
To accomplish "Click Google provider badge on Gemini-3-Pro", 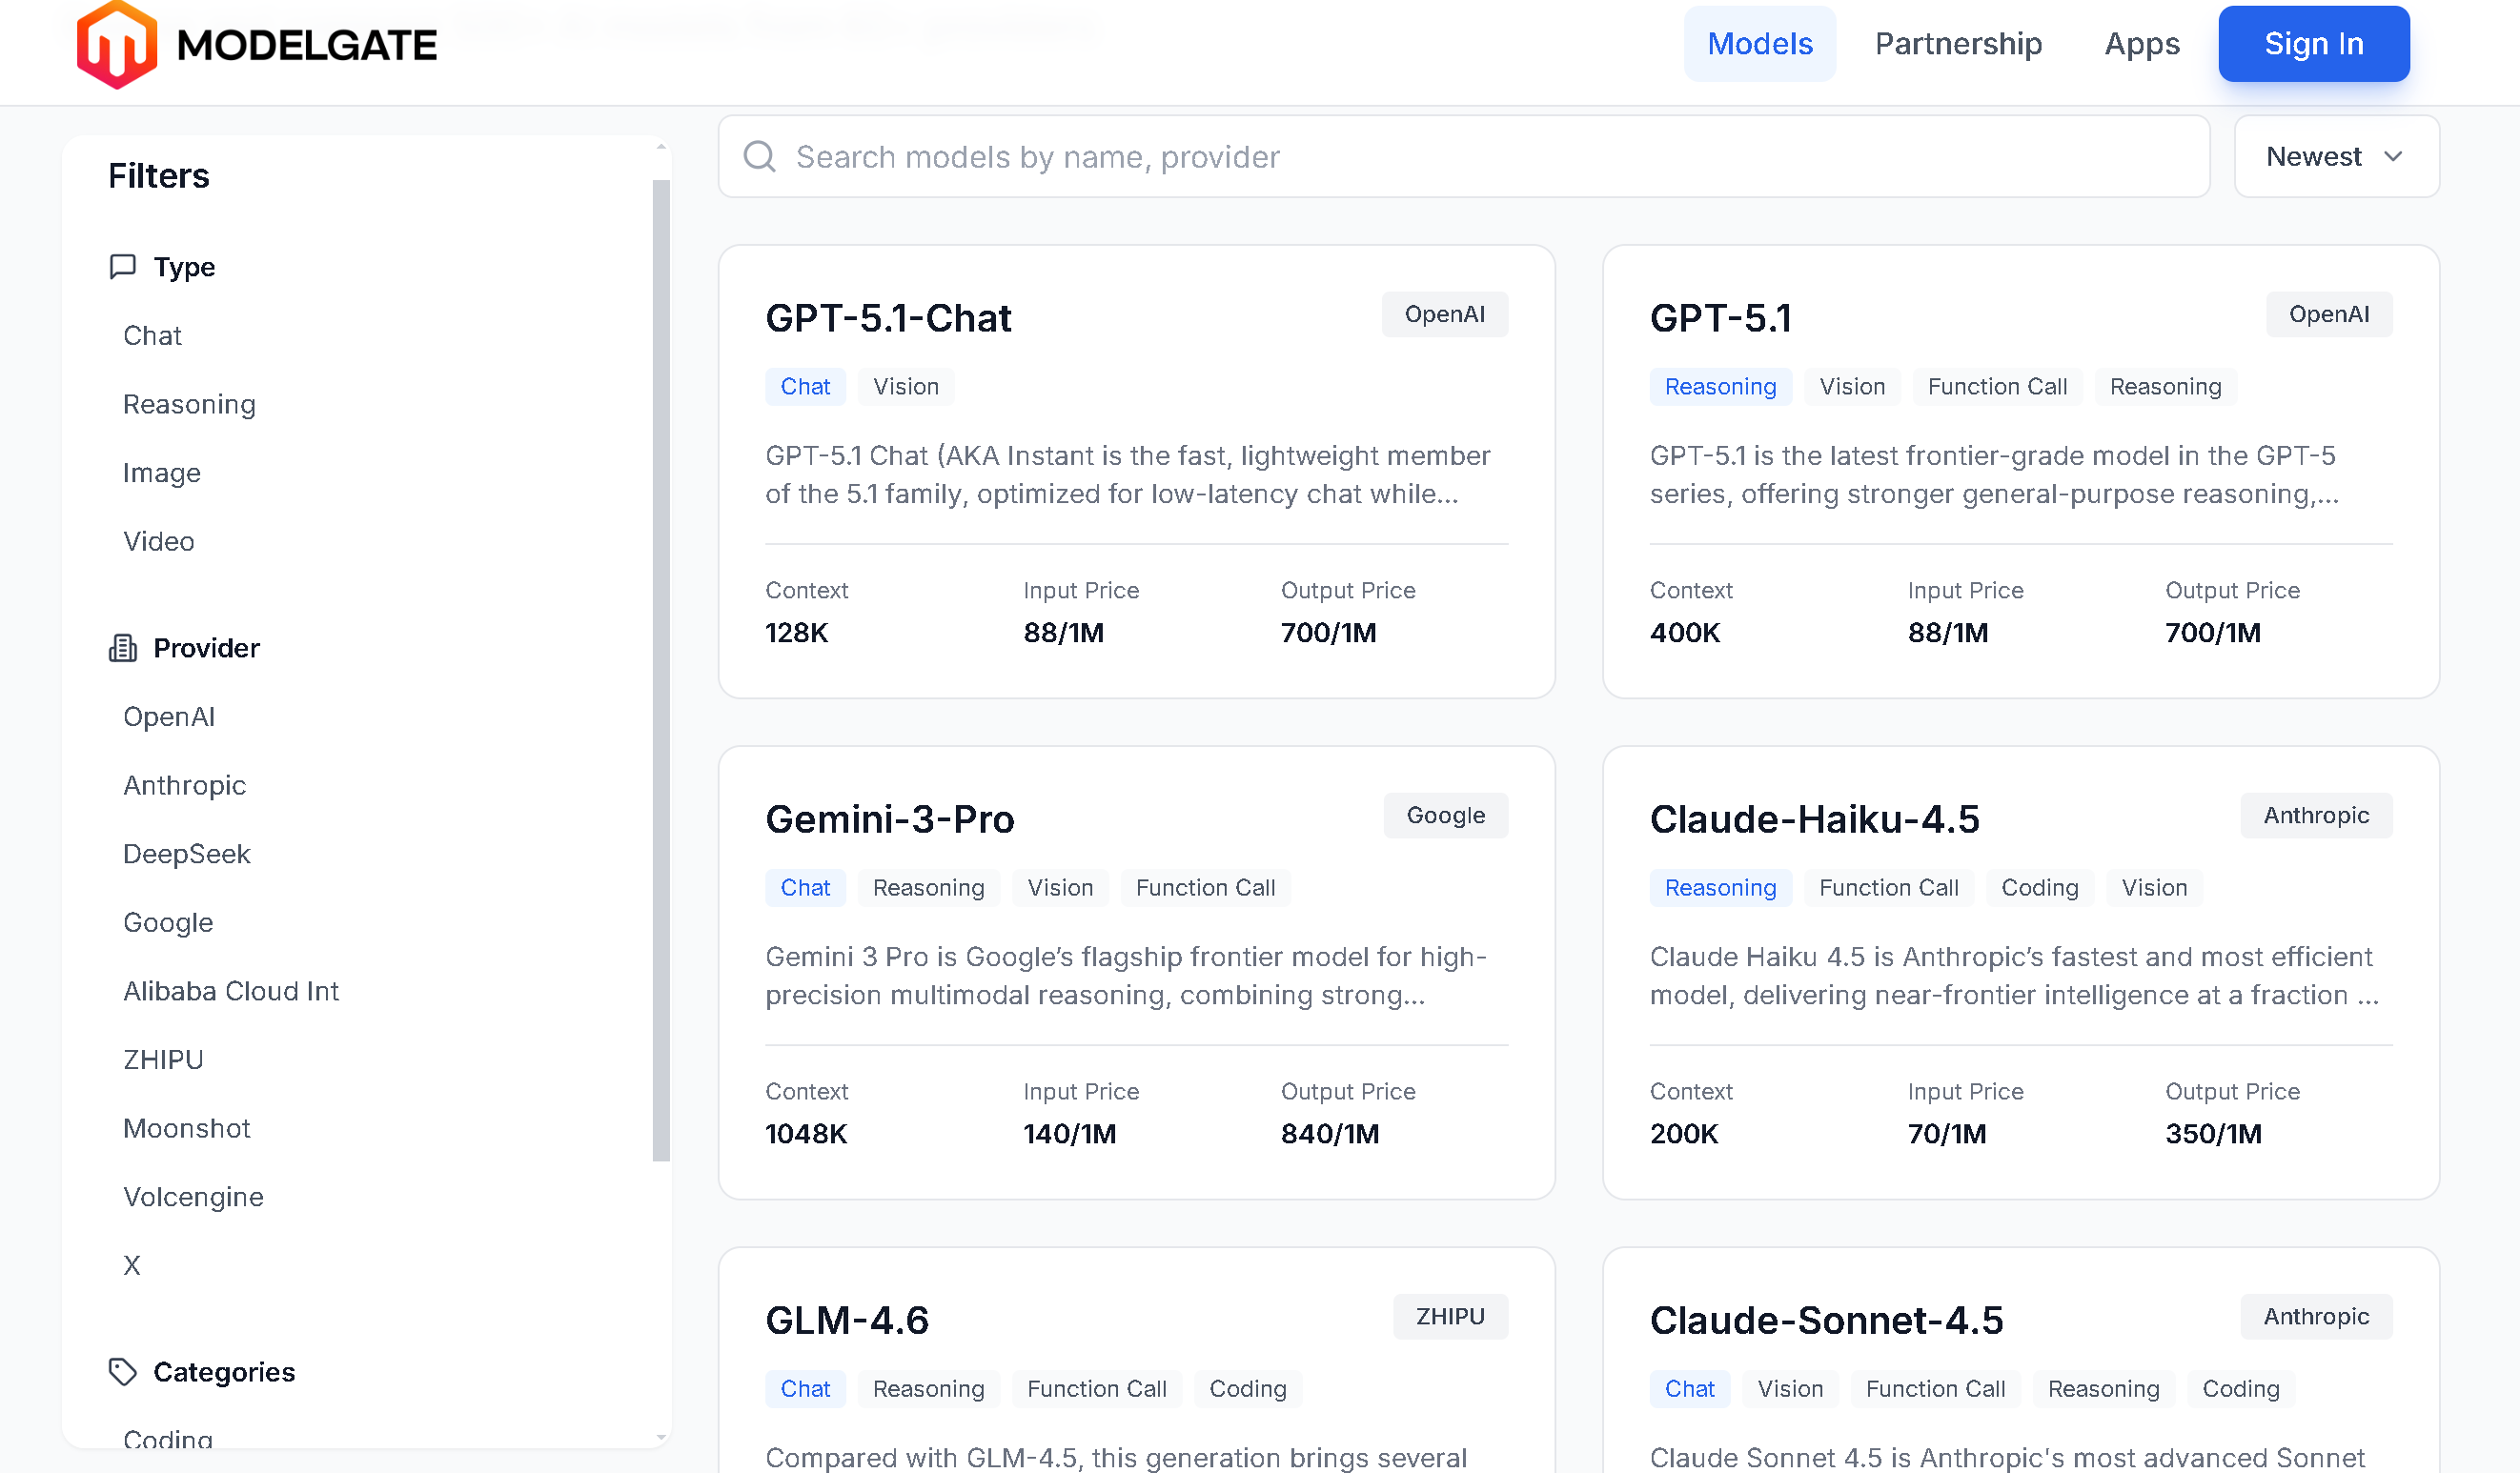I will point(1445,815).
